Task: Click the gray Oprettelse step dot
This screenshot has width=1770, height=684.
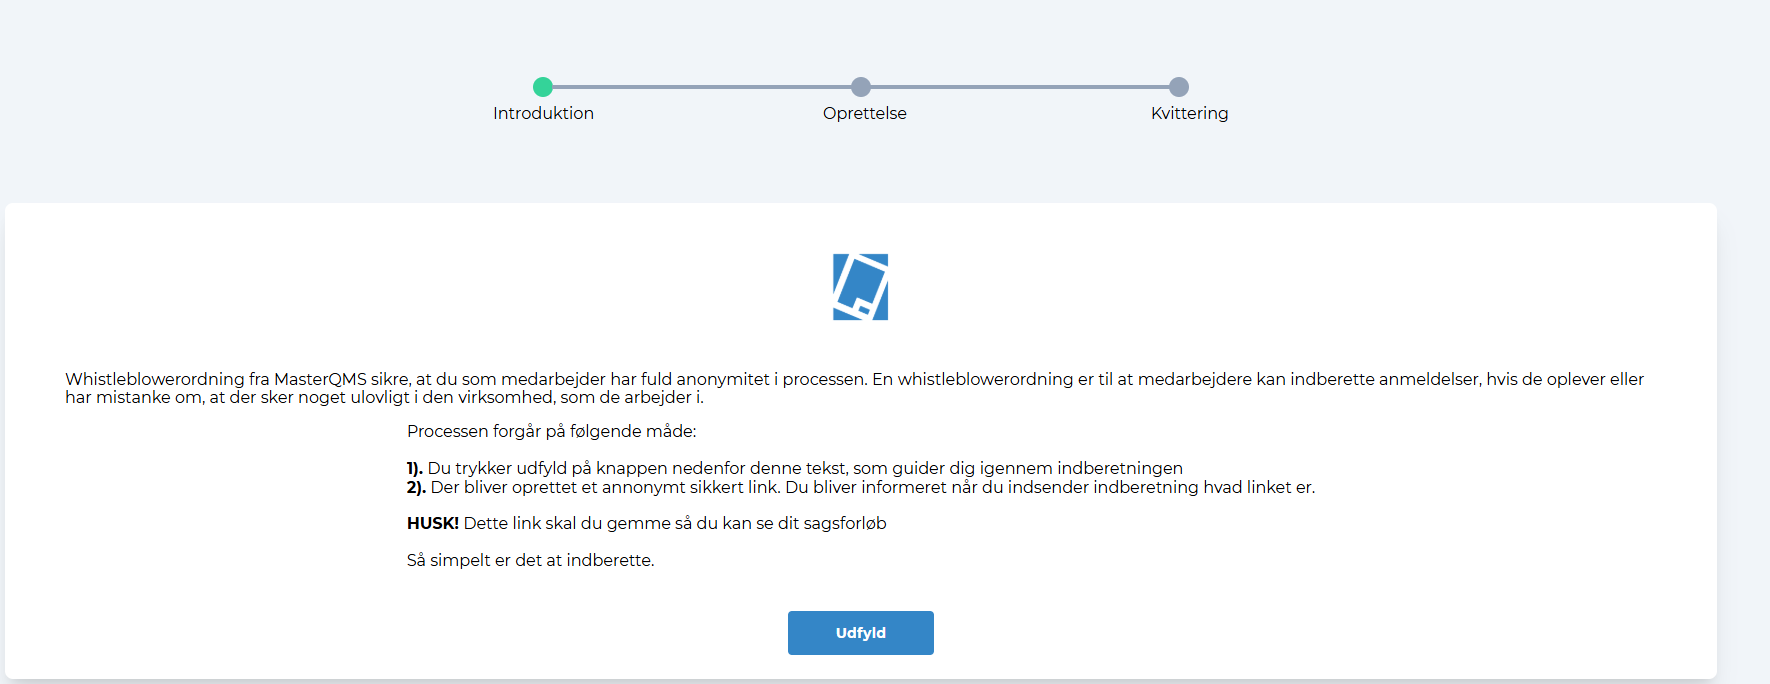Action: [x=861, y=87]
